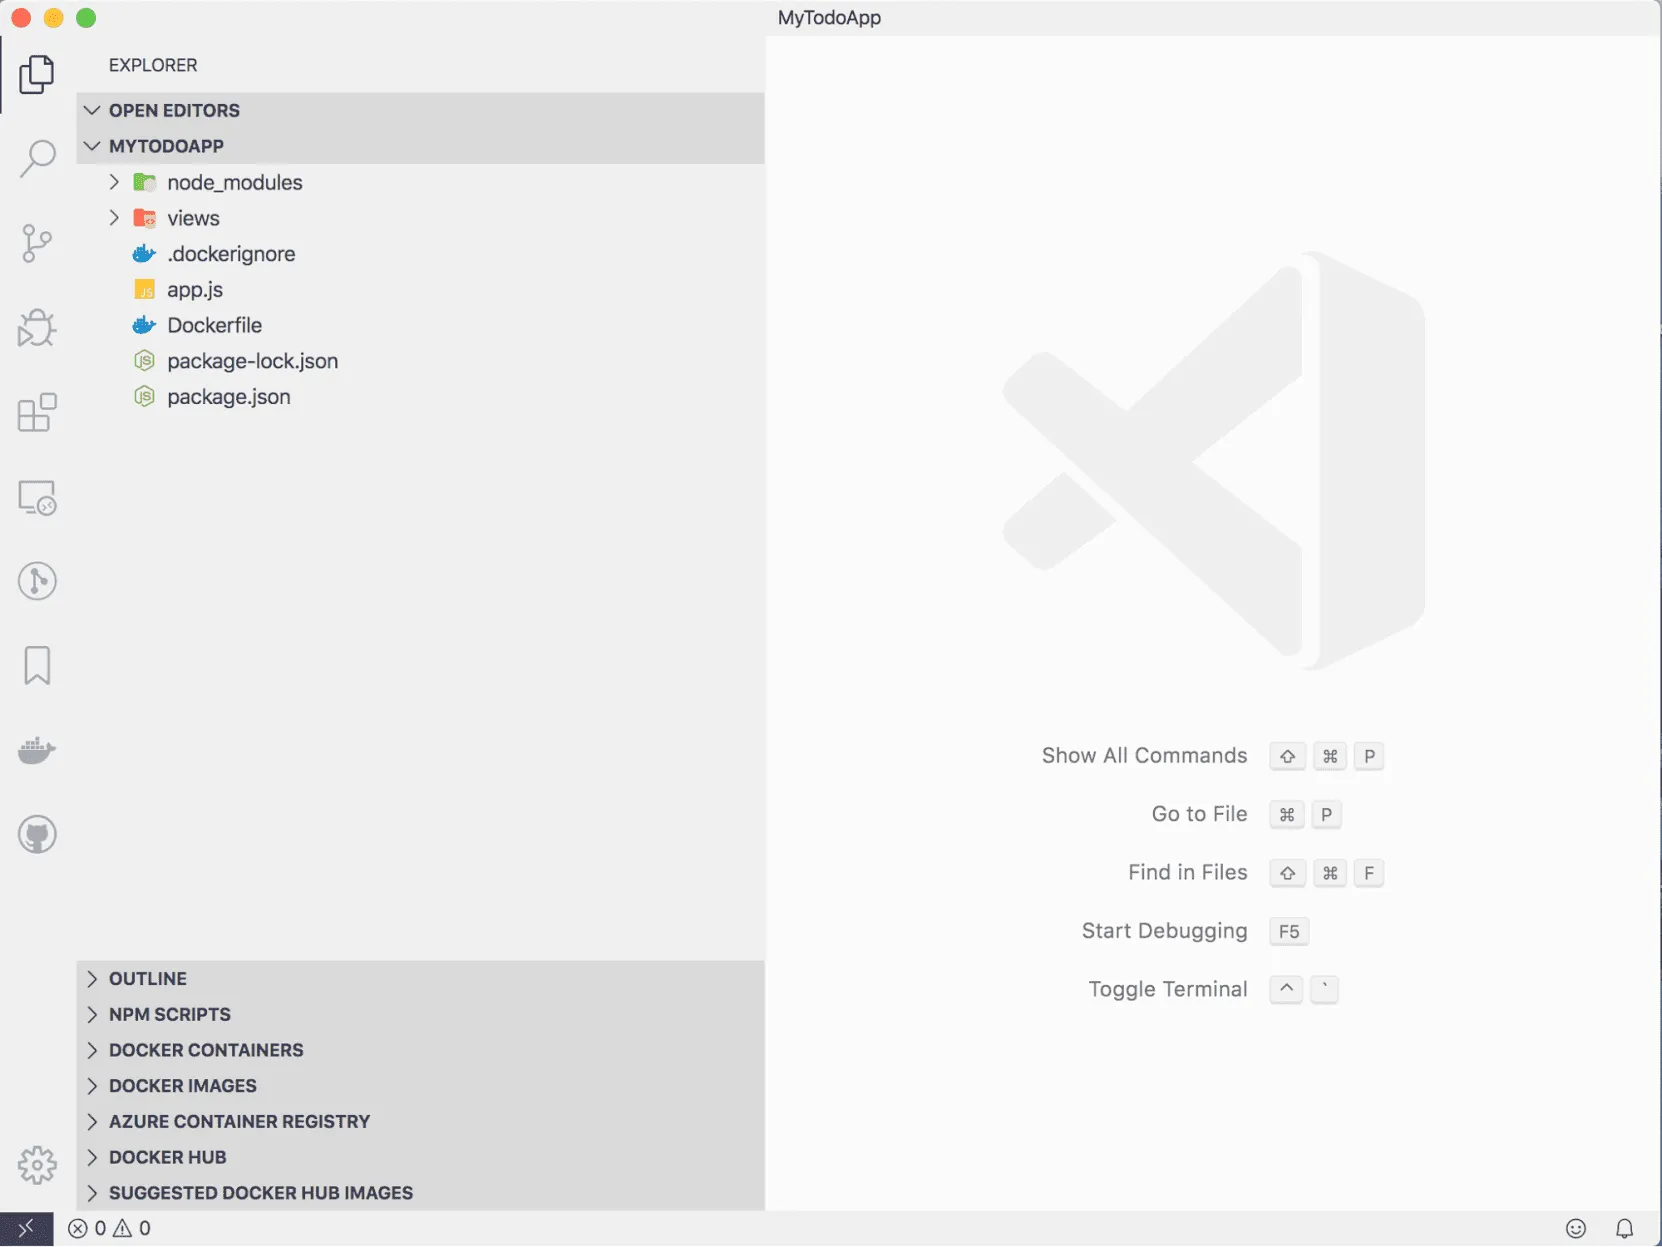Click the Go to File hint text
The height and width of the screenshot is (1247, 1662).
click(1199, 814)
